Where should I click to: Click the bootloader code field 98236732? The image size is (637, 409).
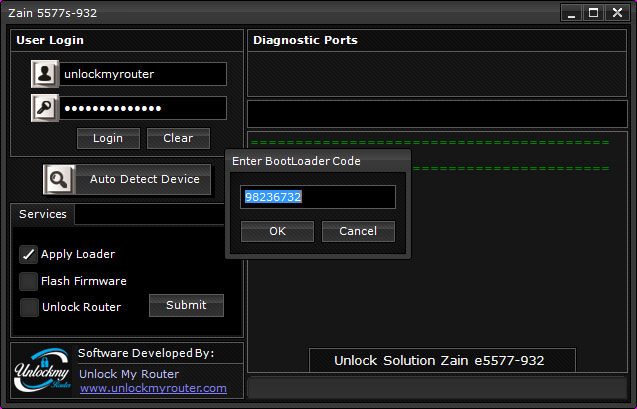tap(318, 197)
